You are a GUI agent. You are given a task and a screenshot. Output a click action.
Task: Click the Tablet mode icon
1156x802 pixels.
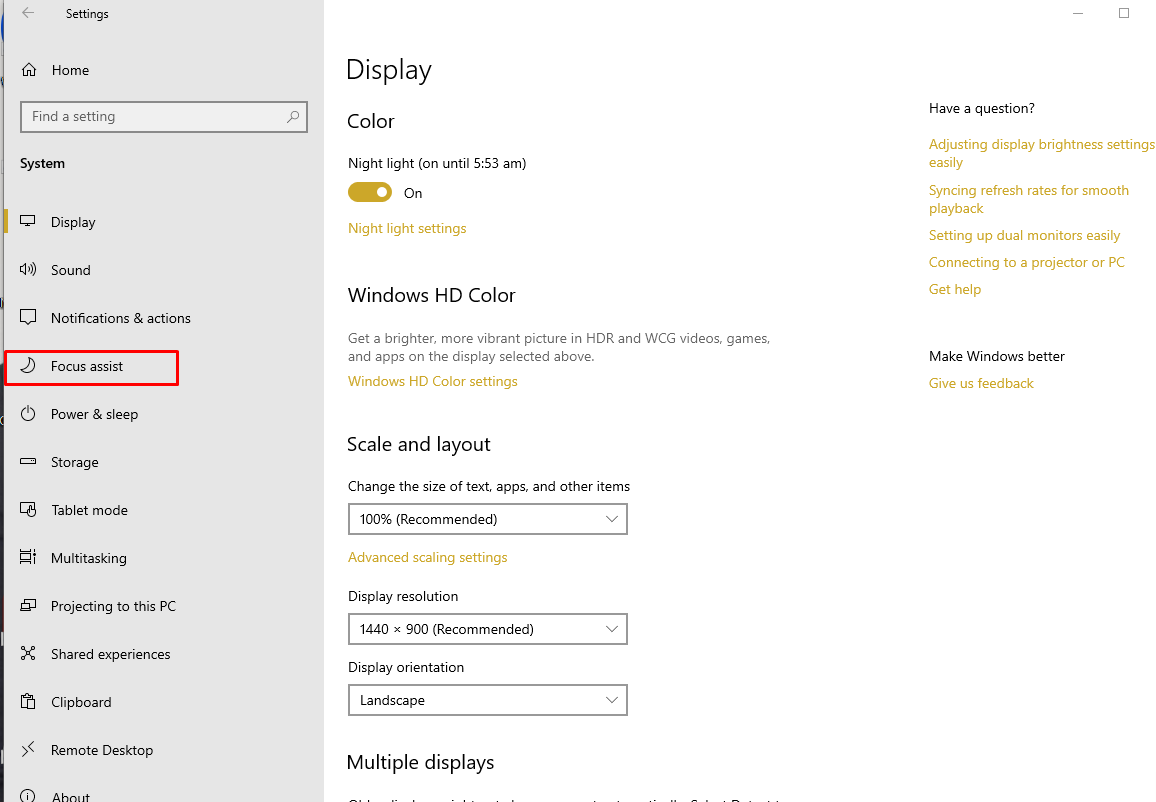[28, 509]
